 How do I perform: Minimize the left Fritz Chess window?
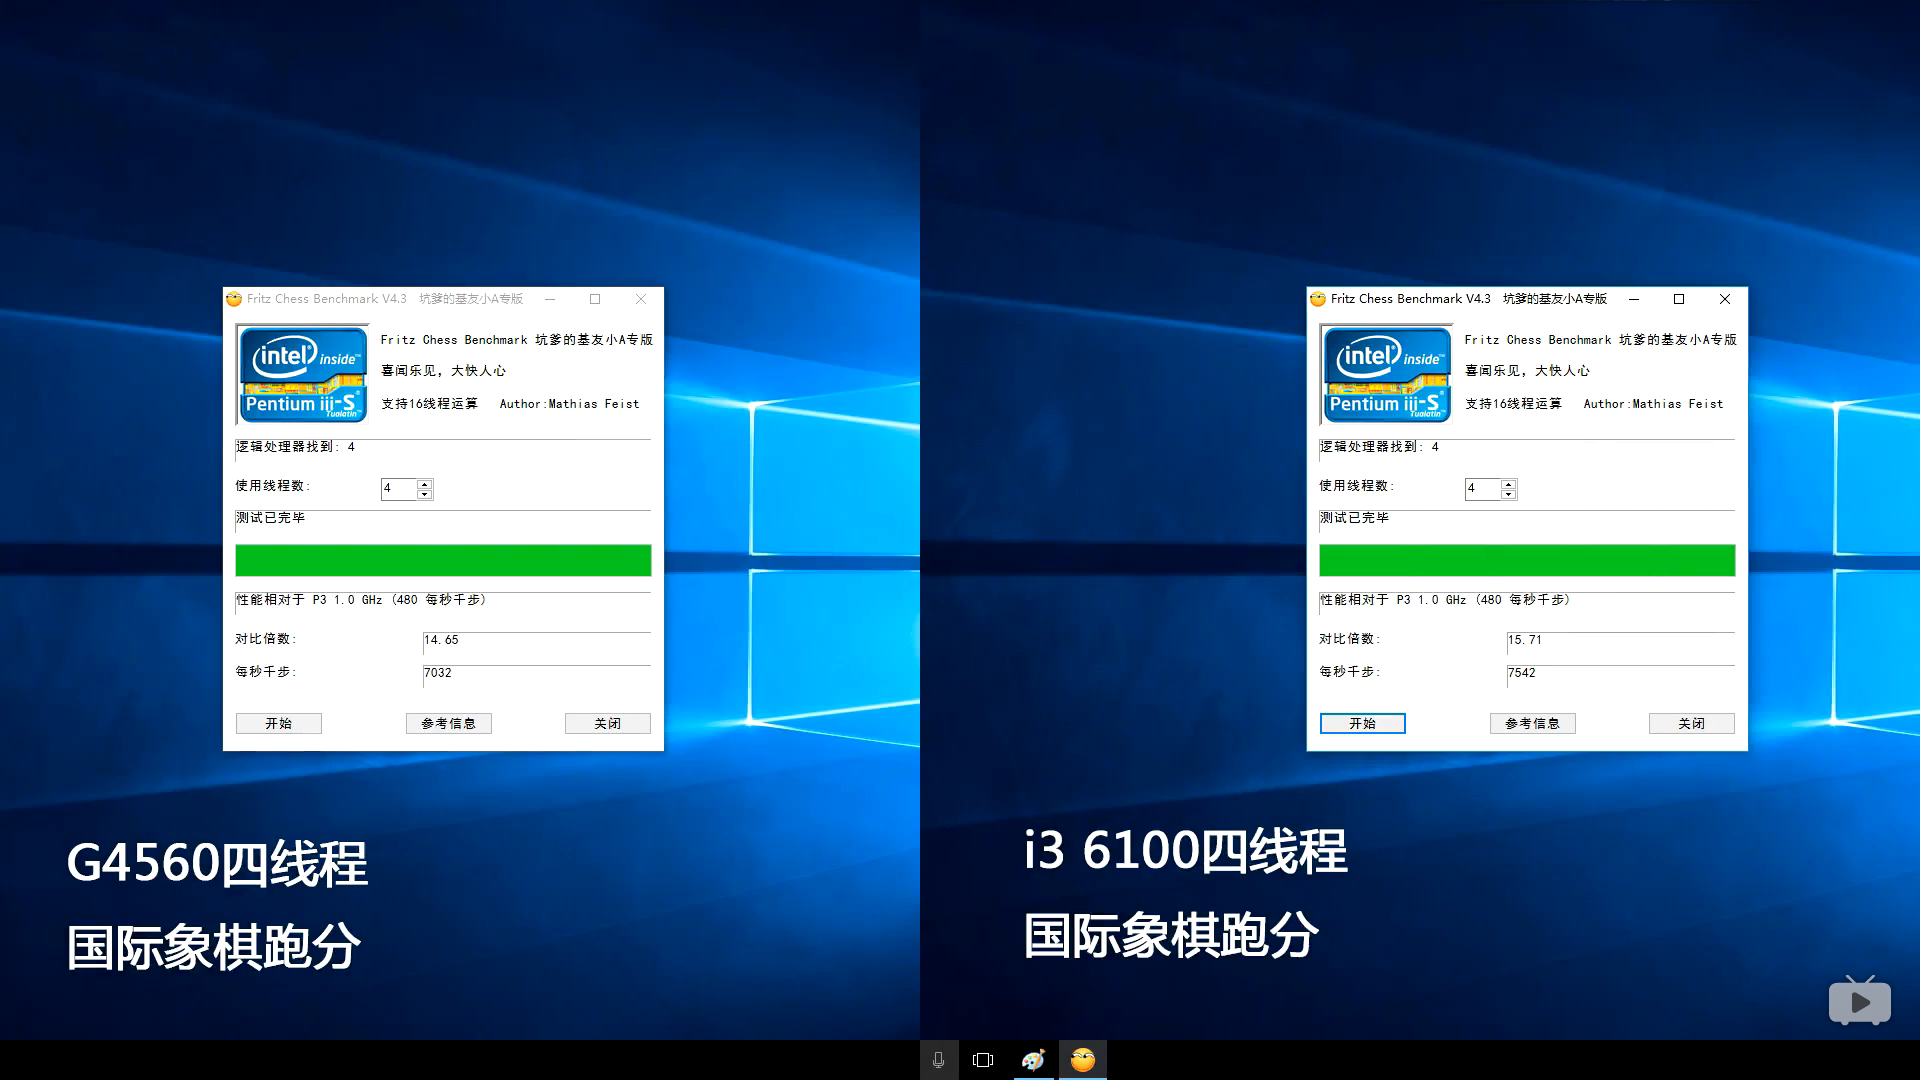coord(549,299)
